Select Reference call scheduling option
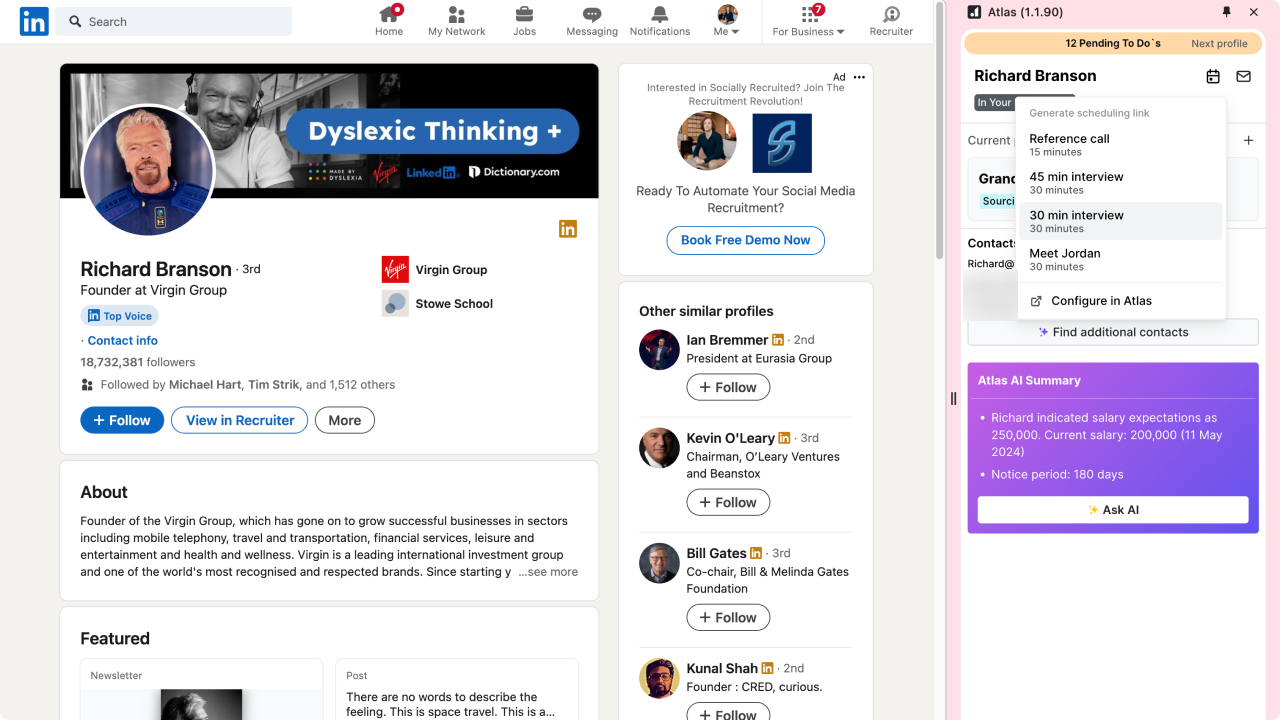The image size is (1280, 720). point(1121,145)
